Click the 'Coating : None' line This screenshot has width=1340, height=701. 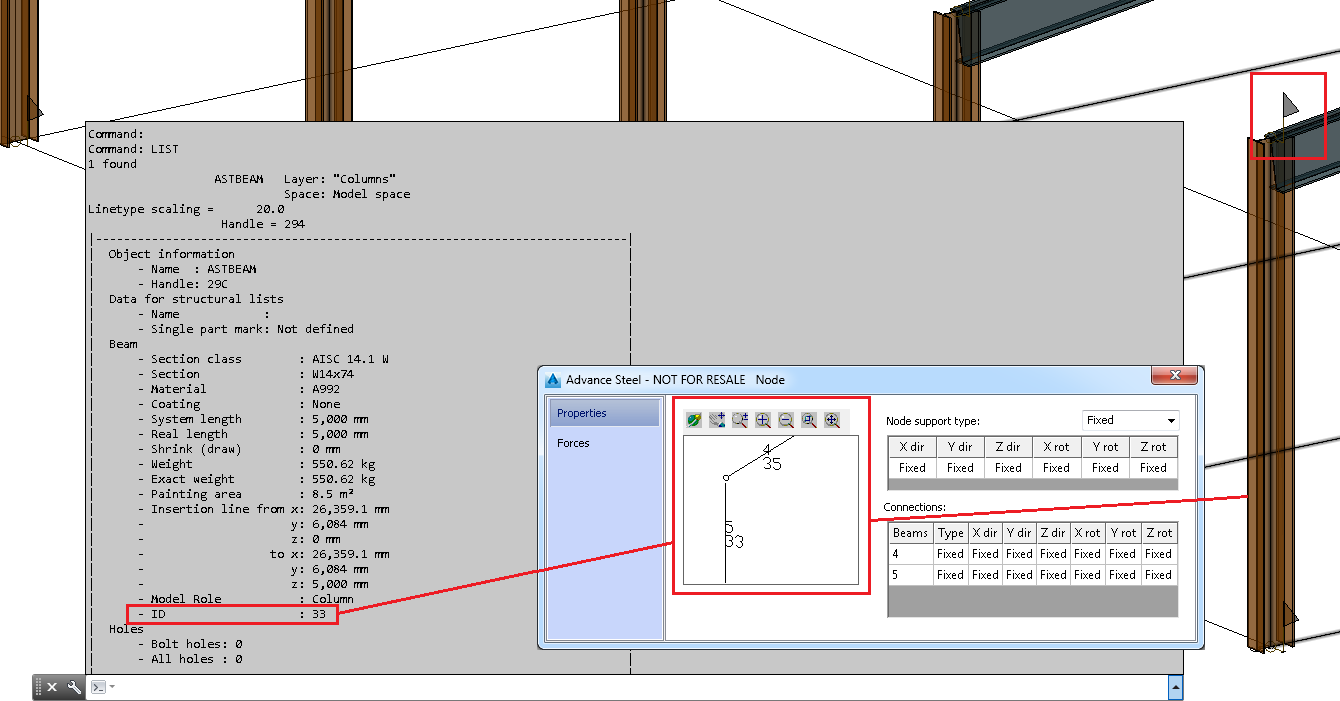point(238,404)
